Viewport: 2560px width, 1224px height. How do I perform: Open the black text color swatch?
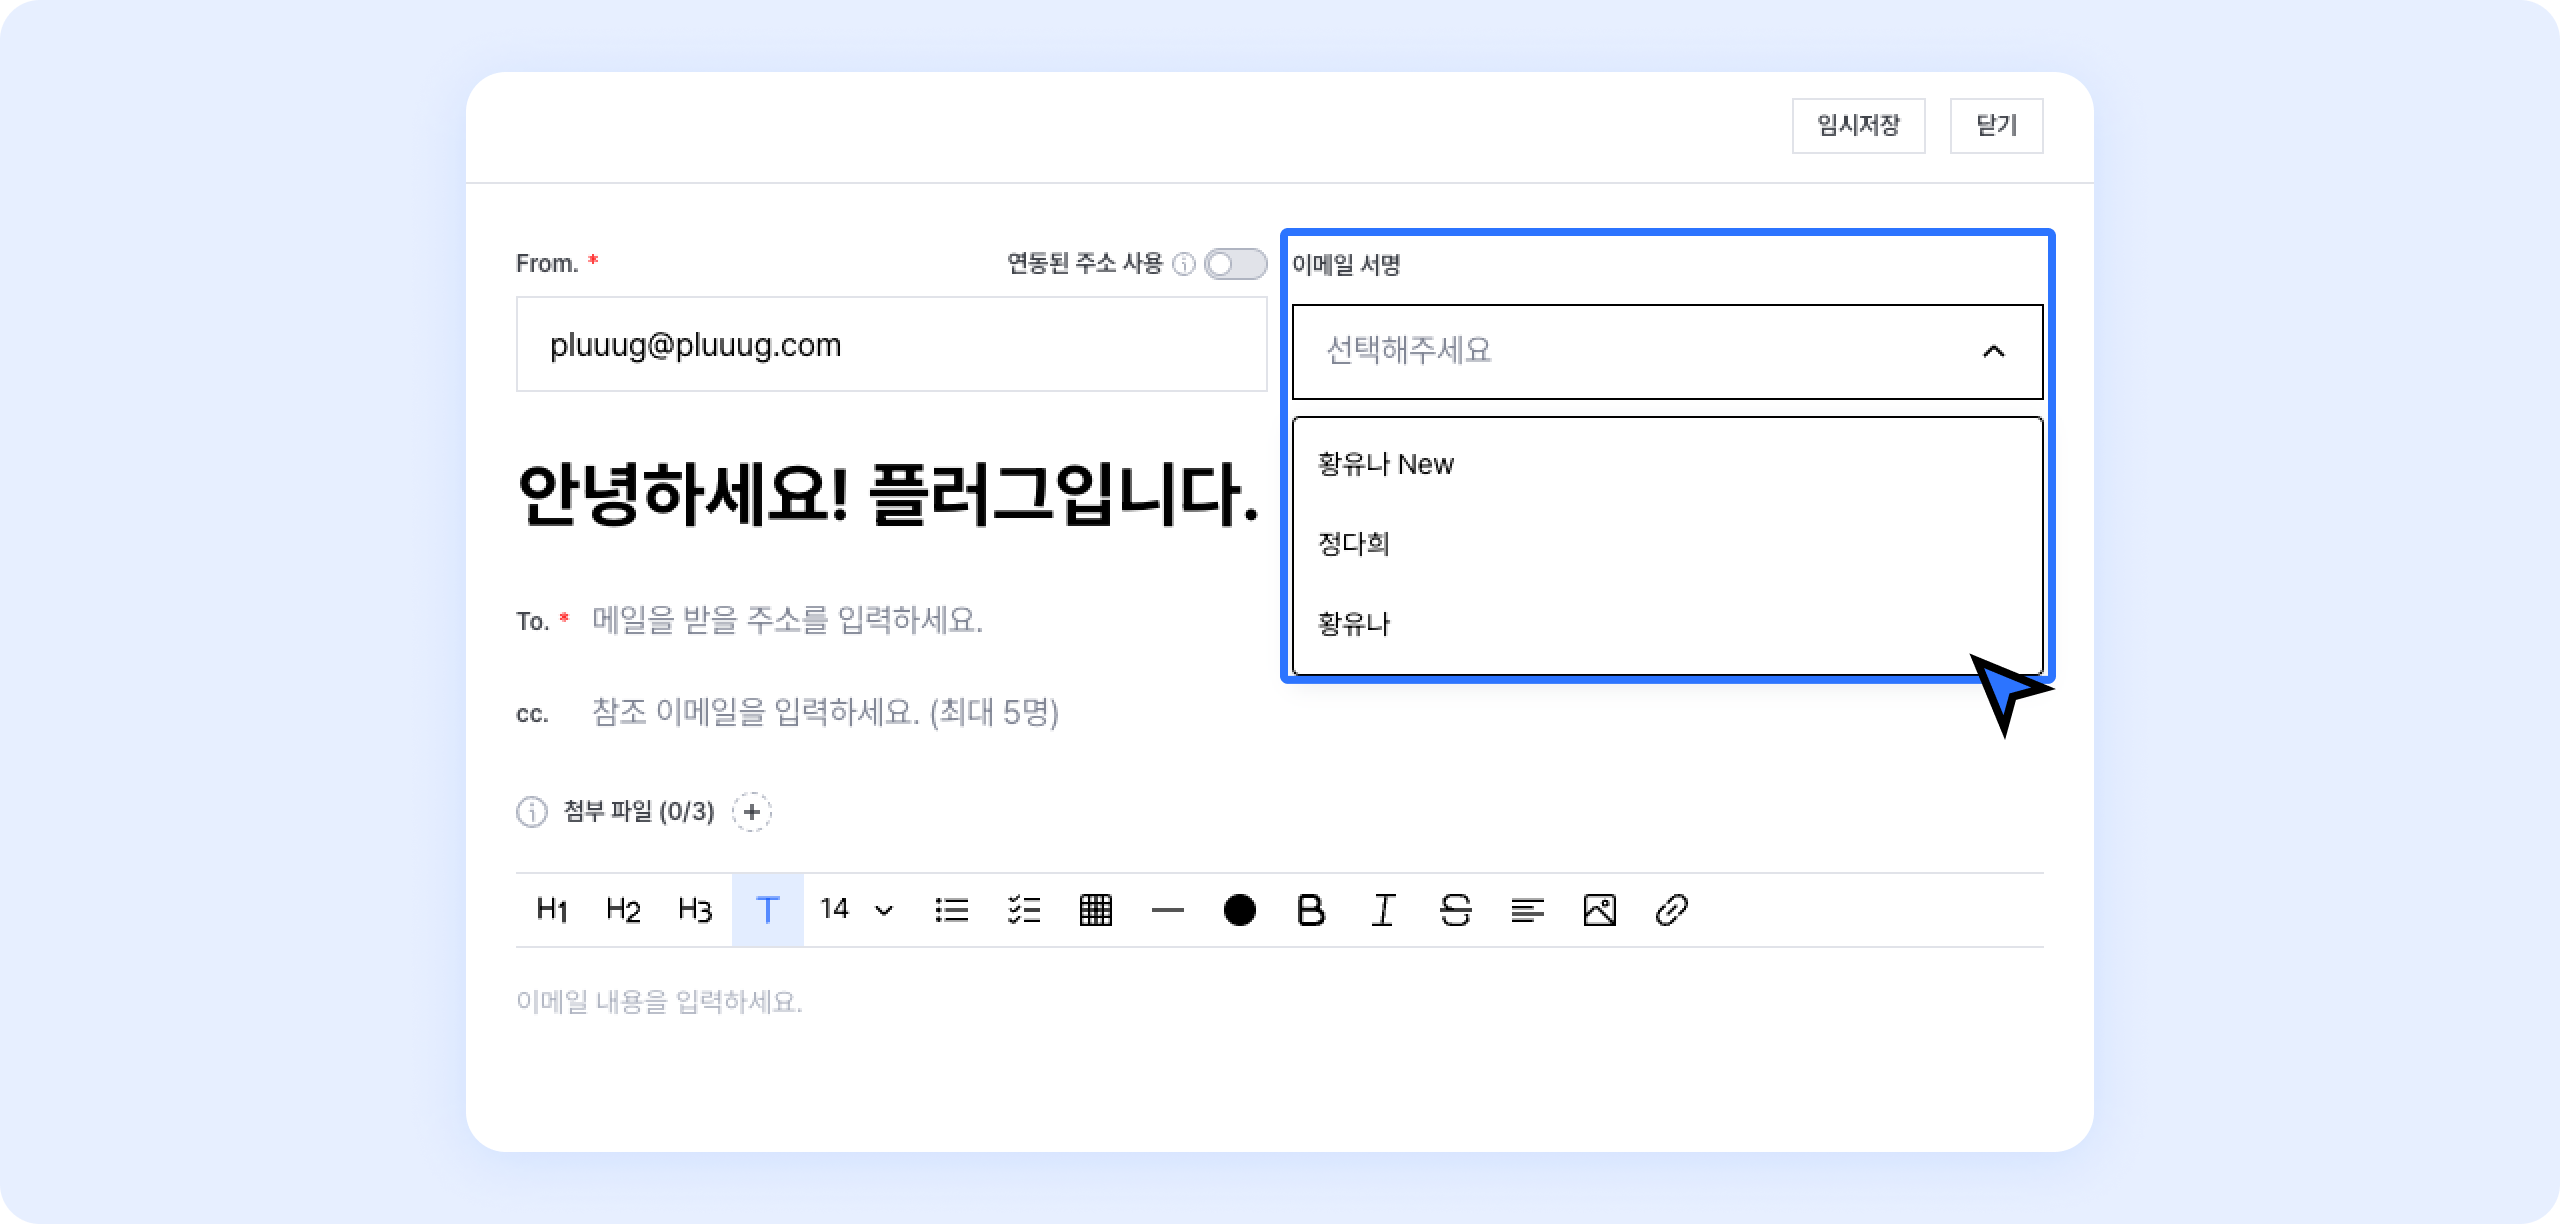[1239, 910]
